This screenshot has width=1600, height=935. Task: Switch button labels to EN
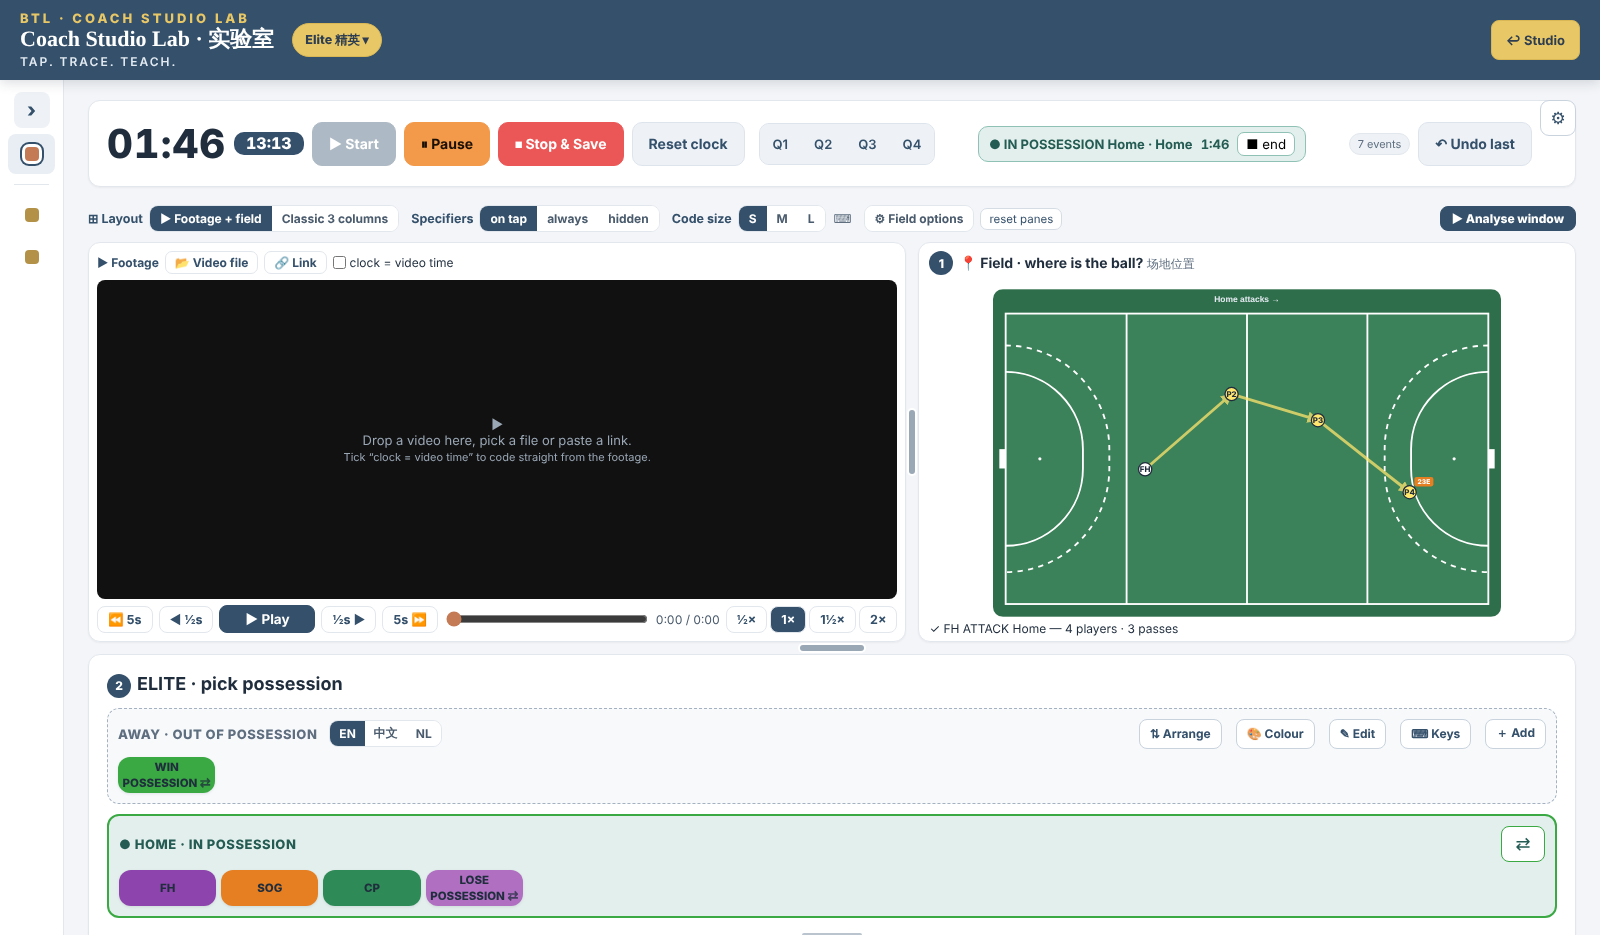pos(347,733)
